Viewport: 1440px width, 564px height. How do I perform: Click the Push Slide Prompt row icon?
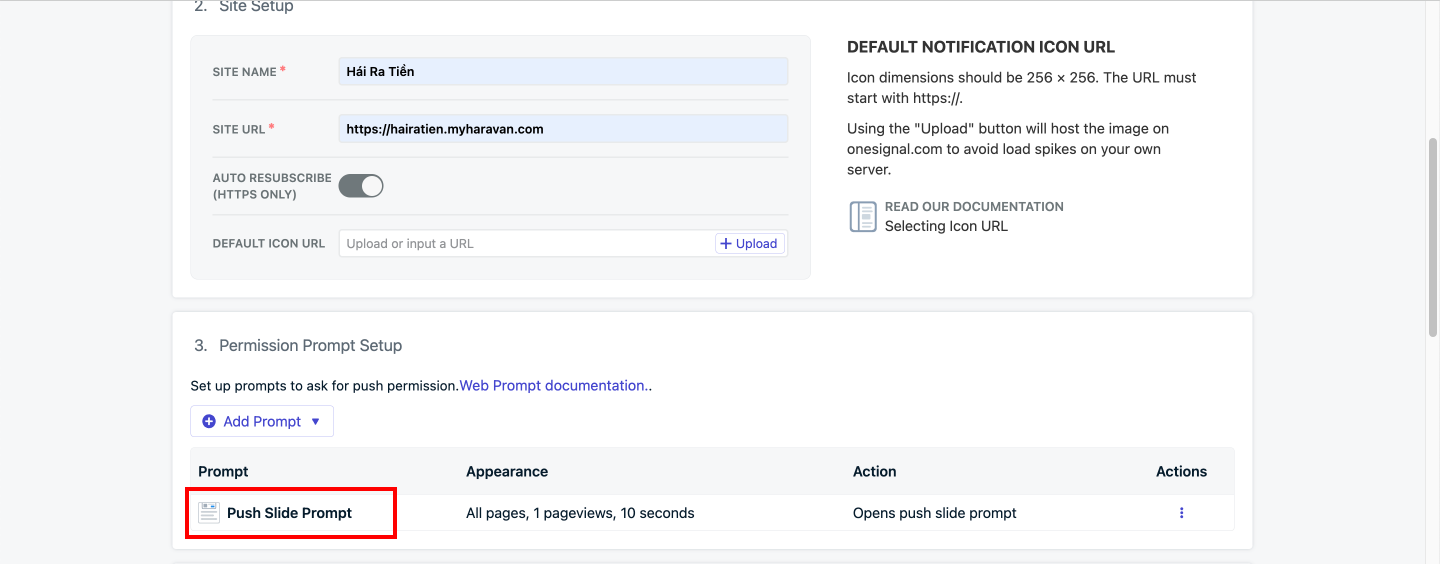coord(209,513)
